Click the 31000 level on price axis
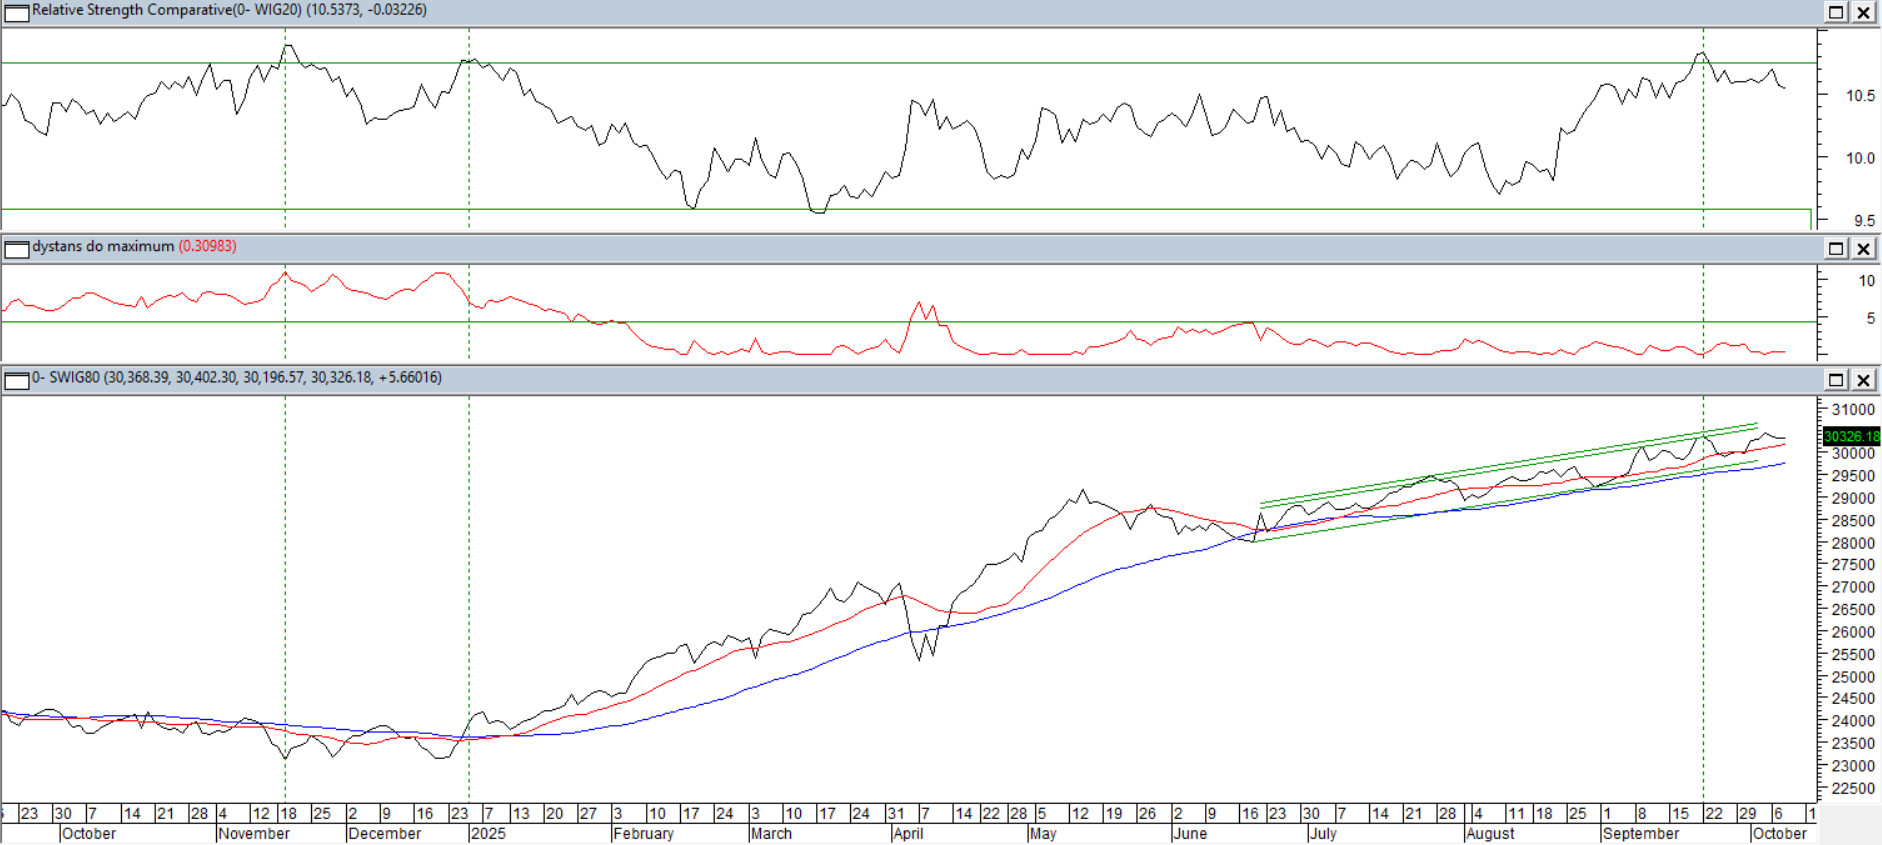 click(x=1853, y=410)
